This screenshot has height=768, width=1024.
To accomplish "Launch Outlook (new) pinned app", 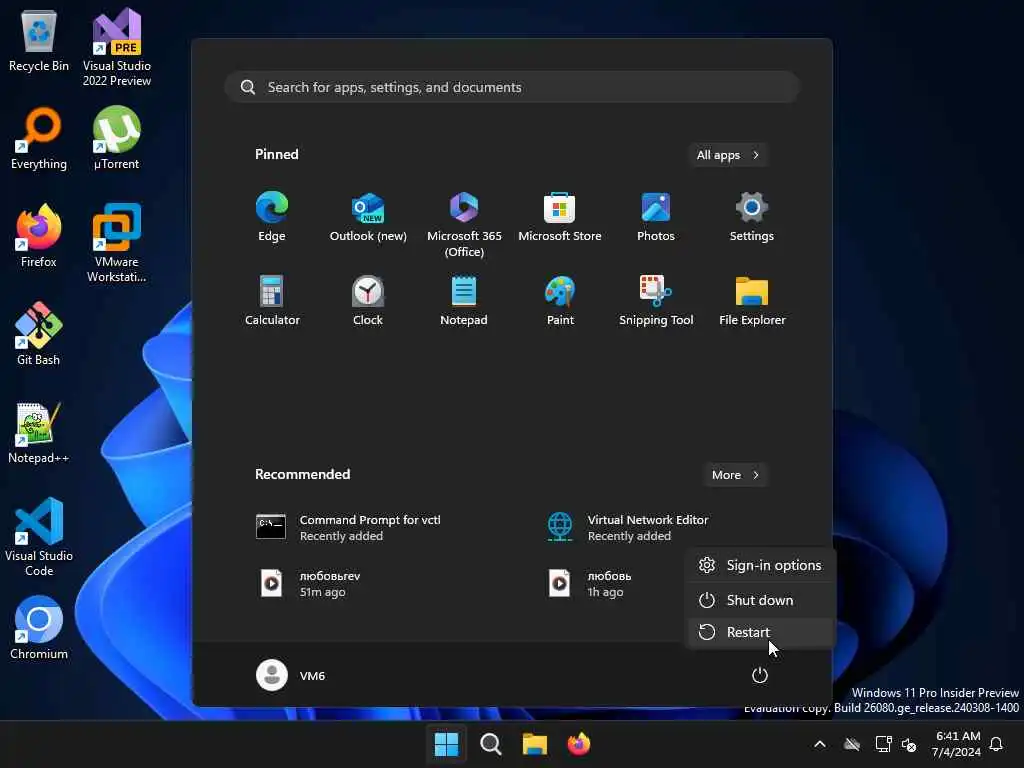I will point(368,217).
